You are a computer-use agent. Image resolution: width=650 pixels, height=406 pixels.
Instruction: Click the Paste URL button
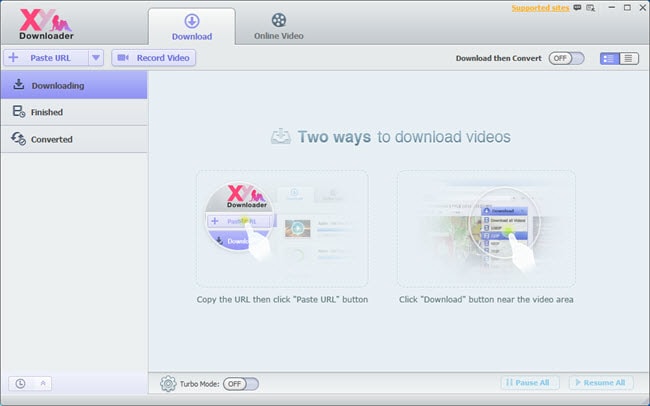coord(47,58)
